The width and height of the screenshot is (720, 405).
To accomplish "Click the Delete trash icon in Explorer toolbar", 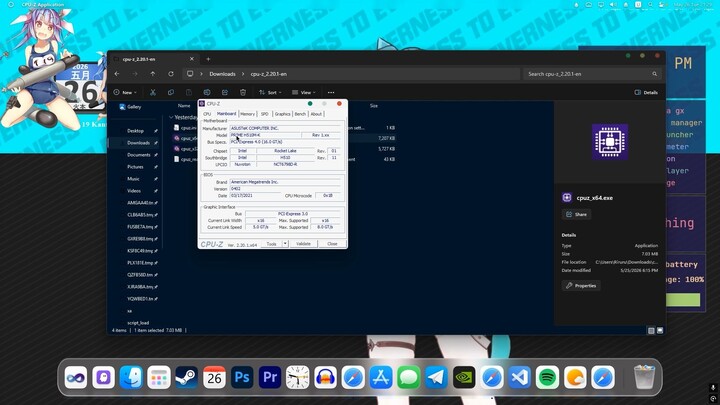I will pyautogui.click(x=243, y=92).
